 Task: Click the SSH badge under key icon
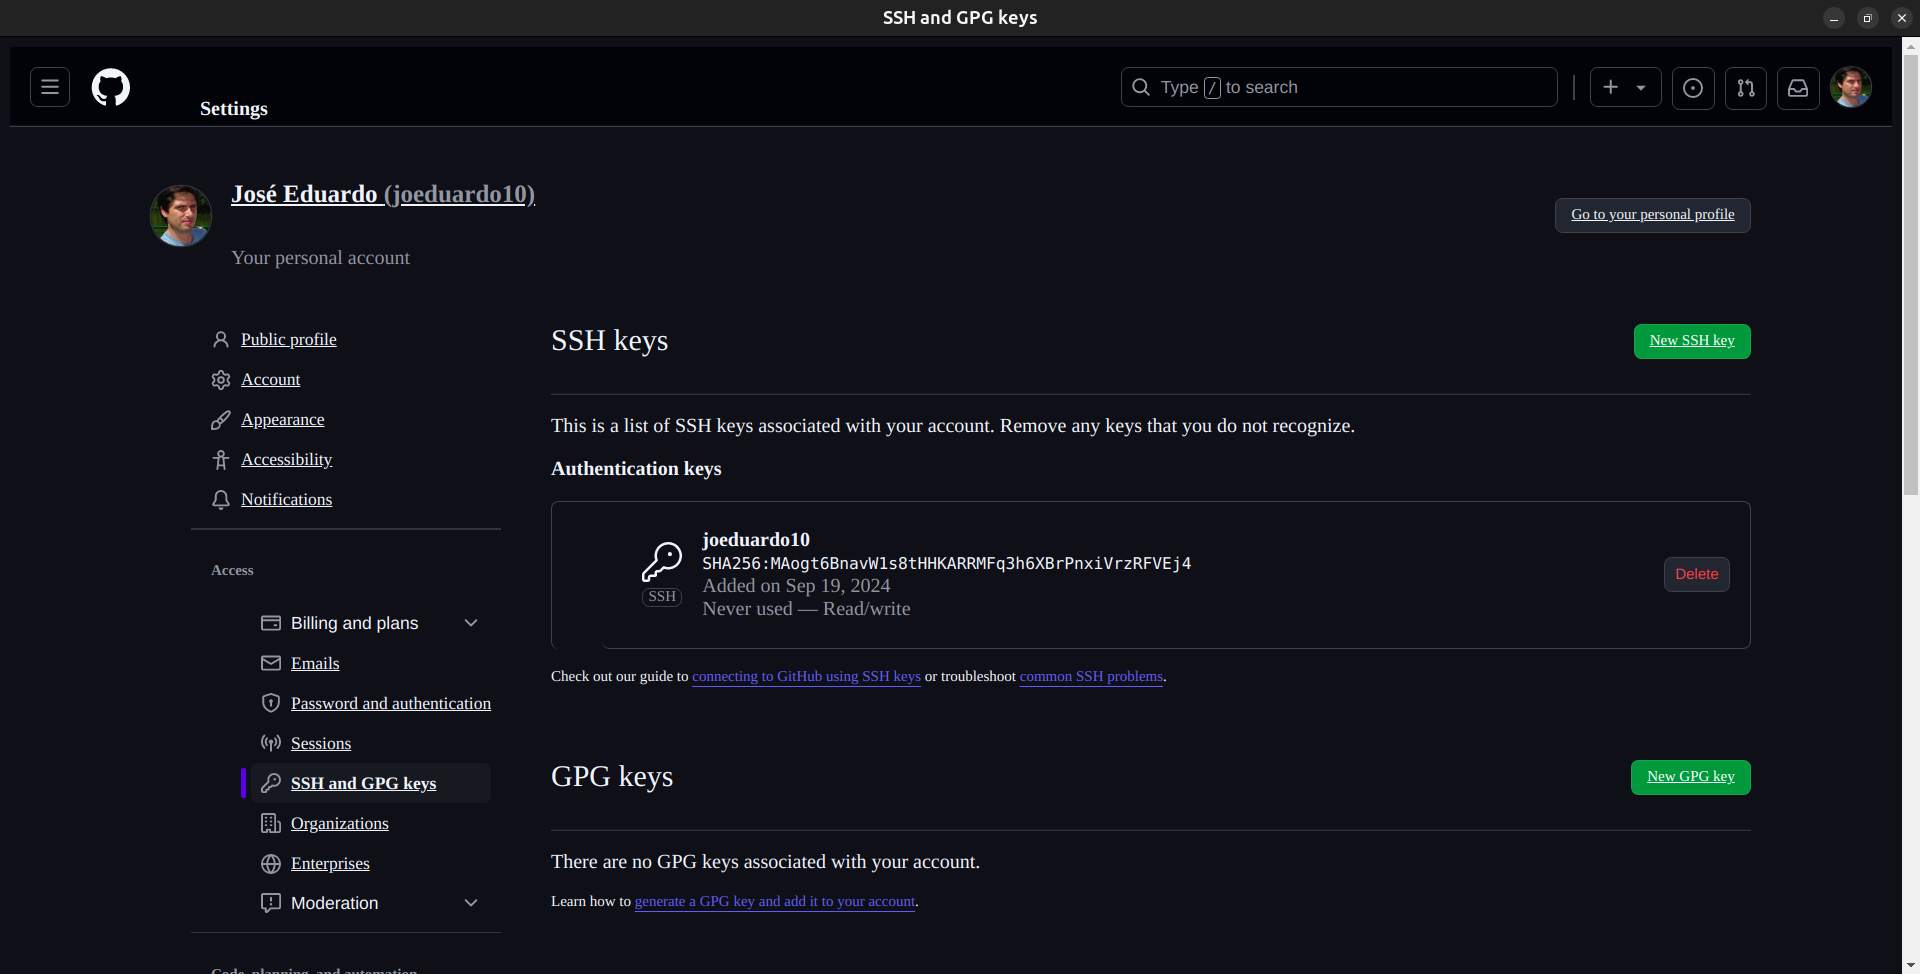(662, 597)
